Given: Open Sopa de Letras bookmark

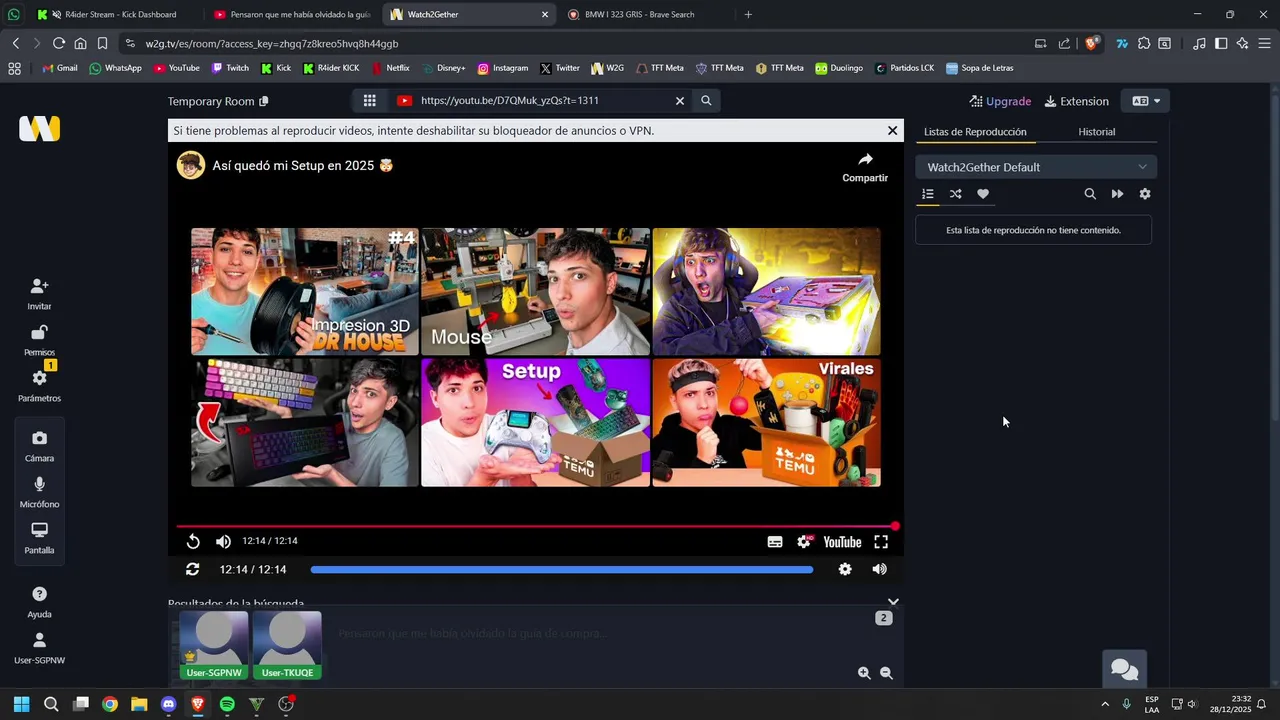Looking at the screenshot, I should 979,68.
